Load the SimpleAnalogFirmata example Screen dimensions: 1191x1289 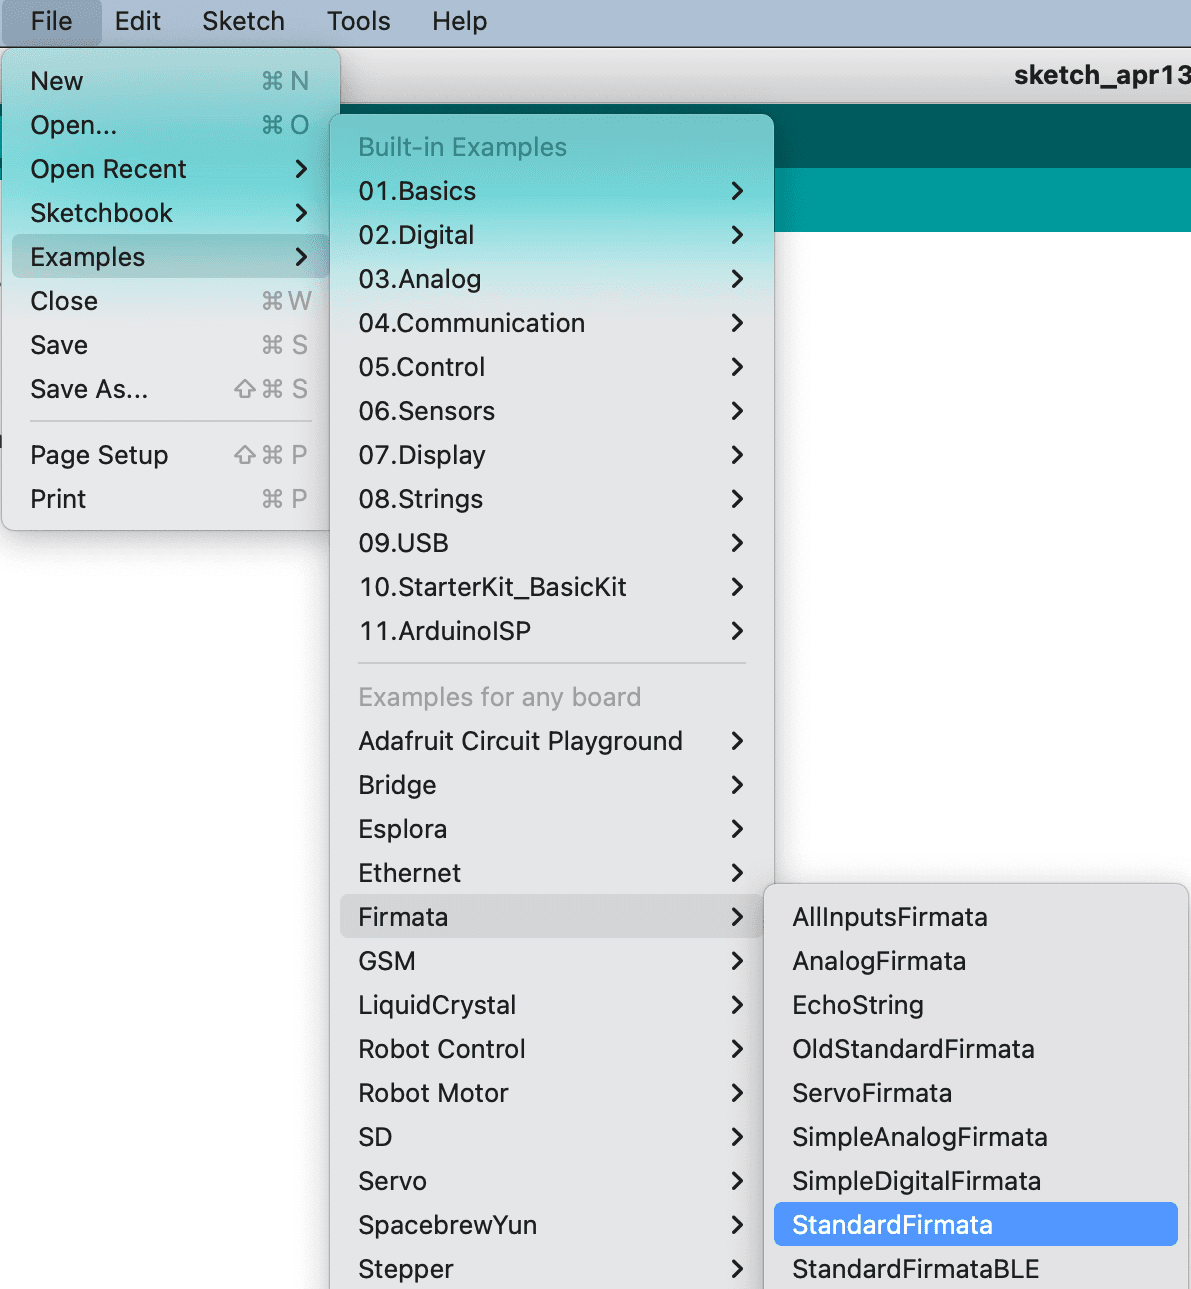pyautogui.click(x=976, y=1137)
